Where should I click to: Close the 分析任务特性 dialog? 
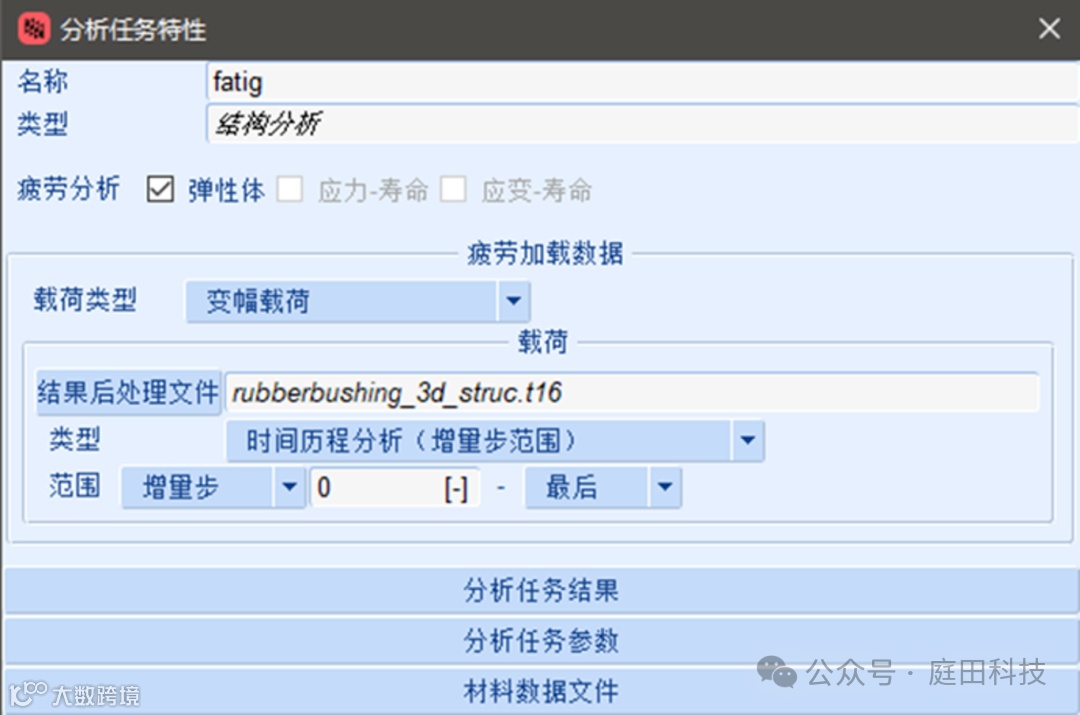[x=1049, y=29]
